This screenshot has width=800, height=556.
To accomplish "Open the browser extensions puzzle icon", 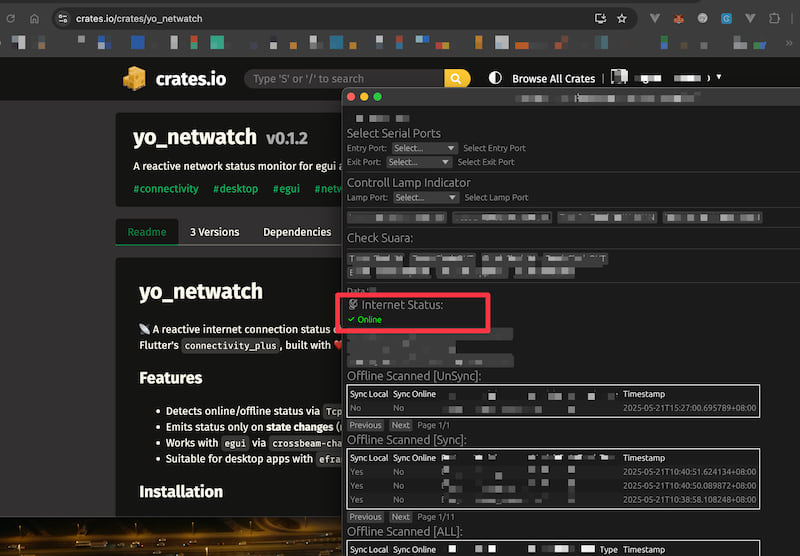I will point(774,18).
